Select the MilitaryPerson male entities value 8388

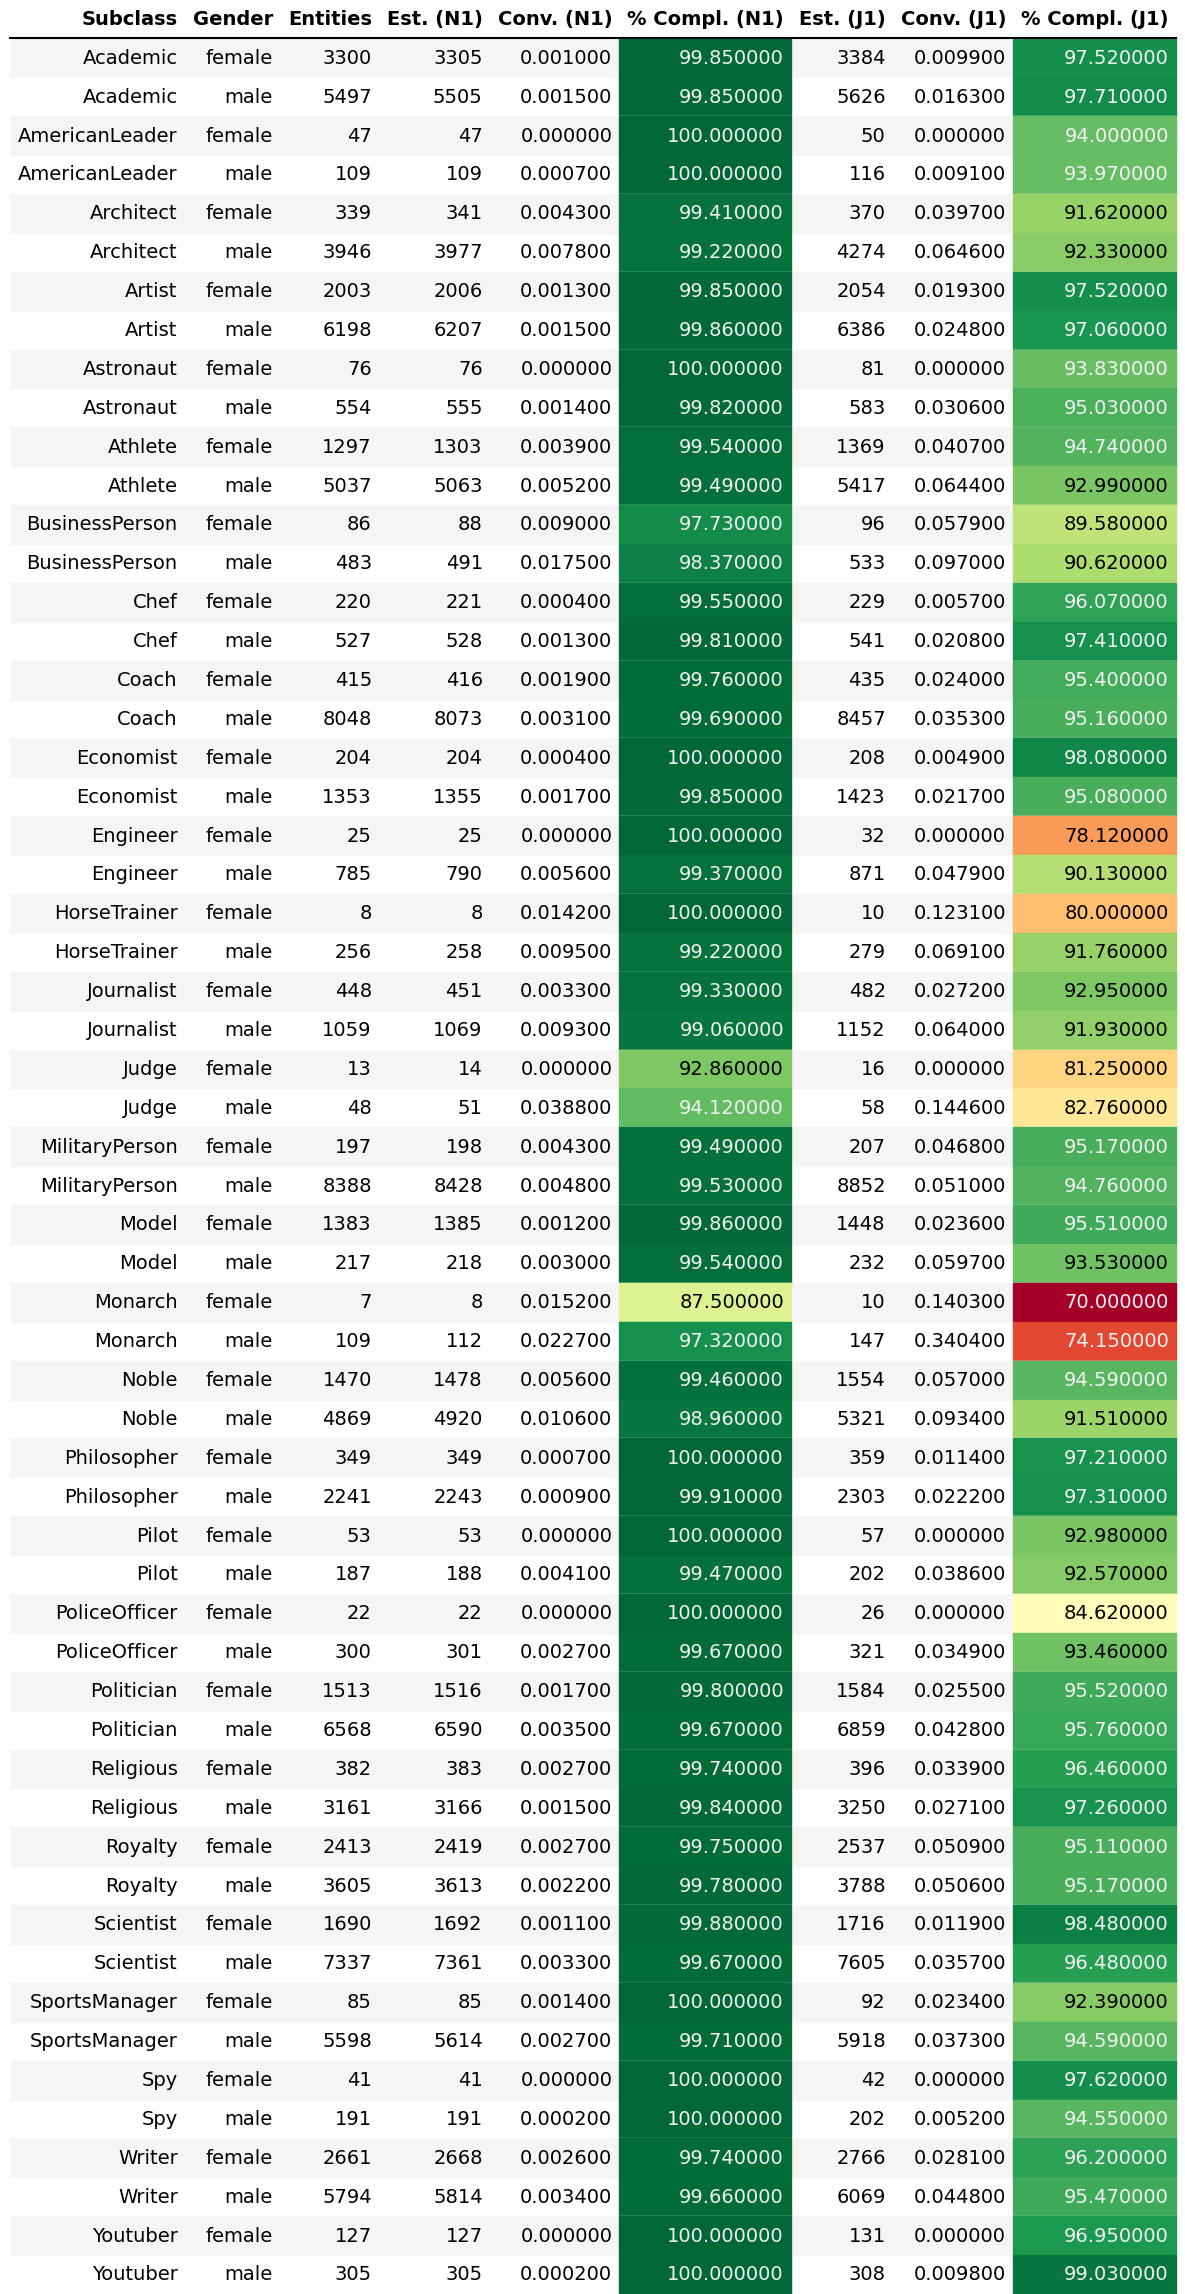(x=346, y=1185)
